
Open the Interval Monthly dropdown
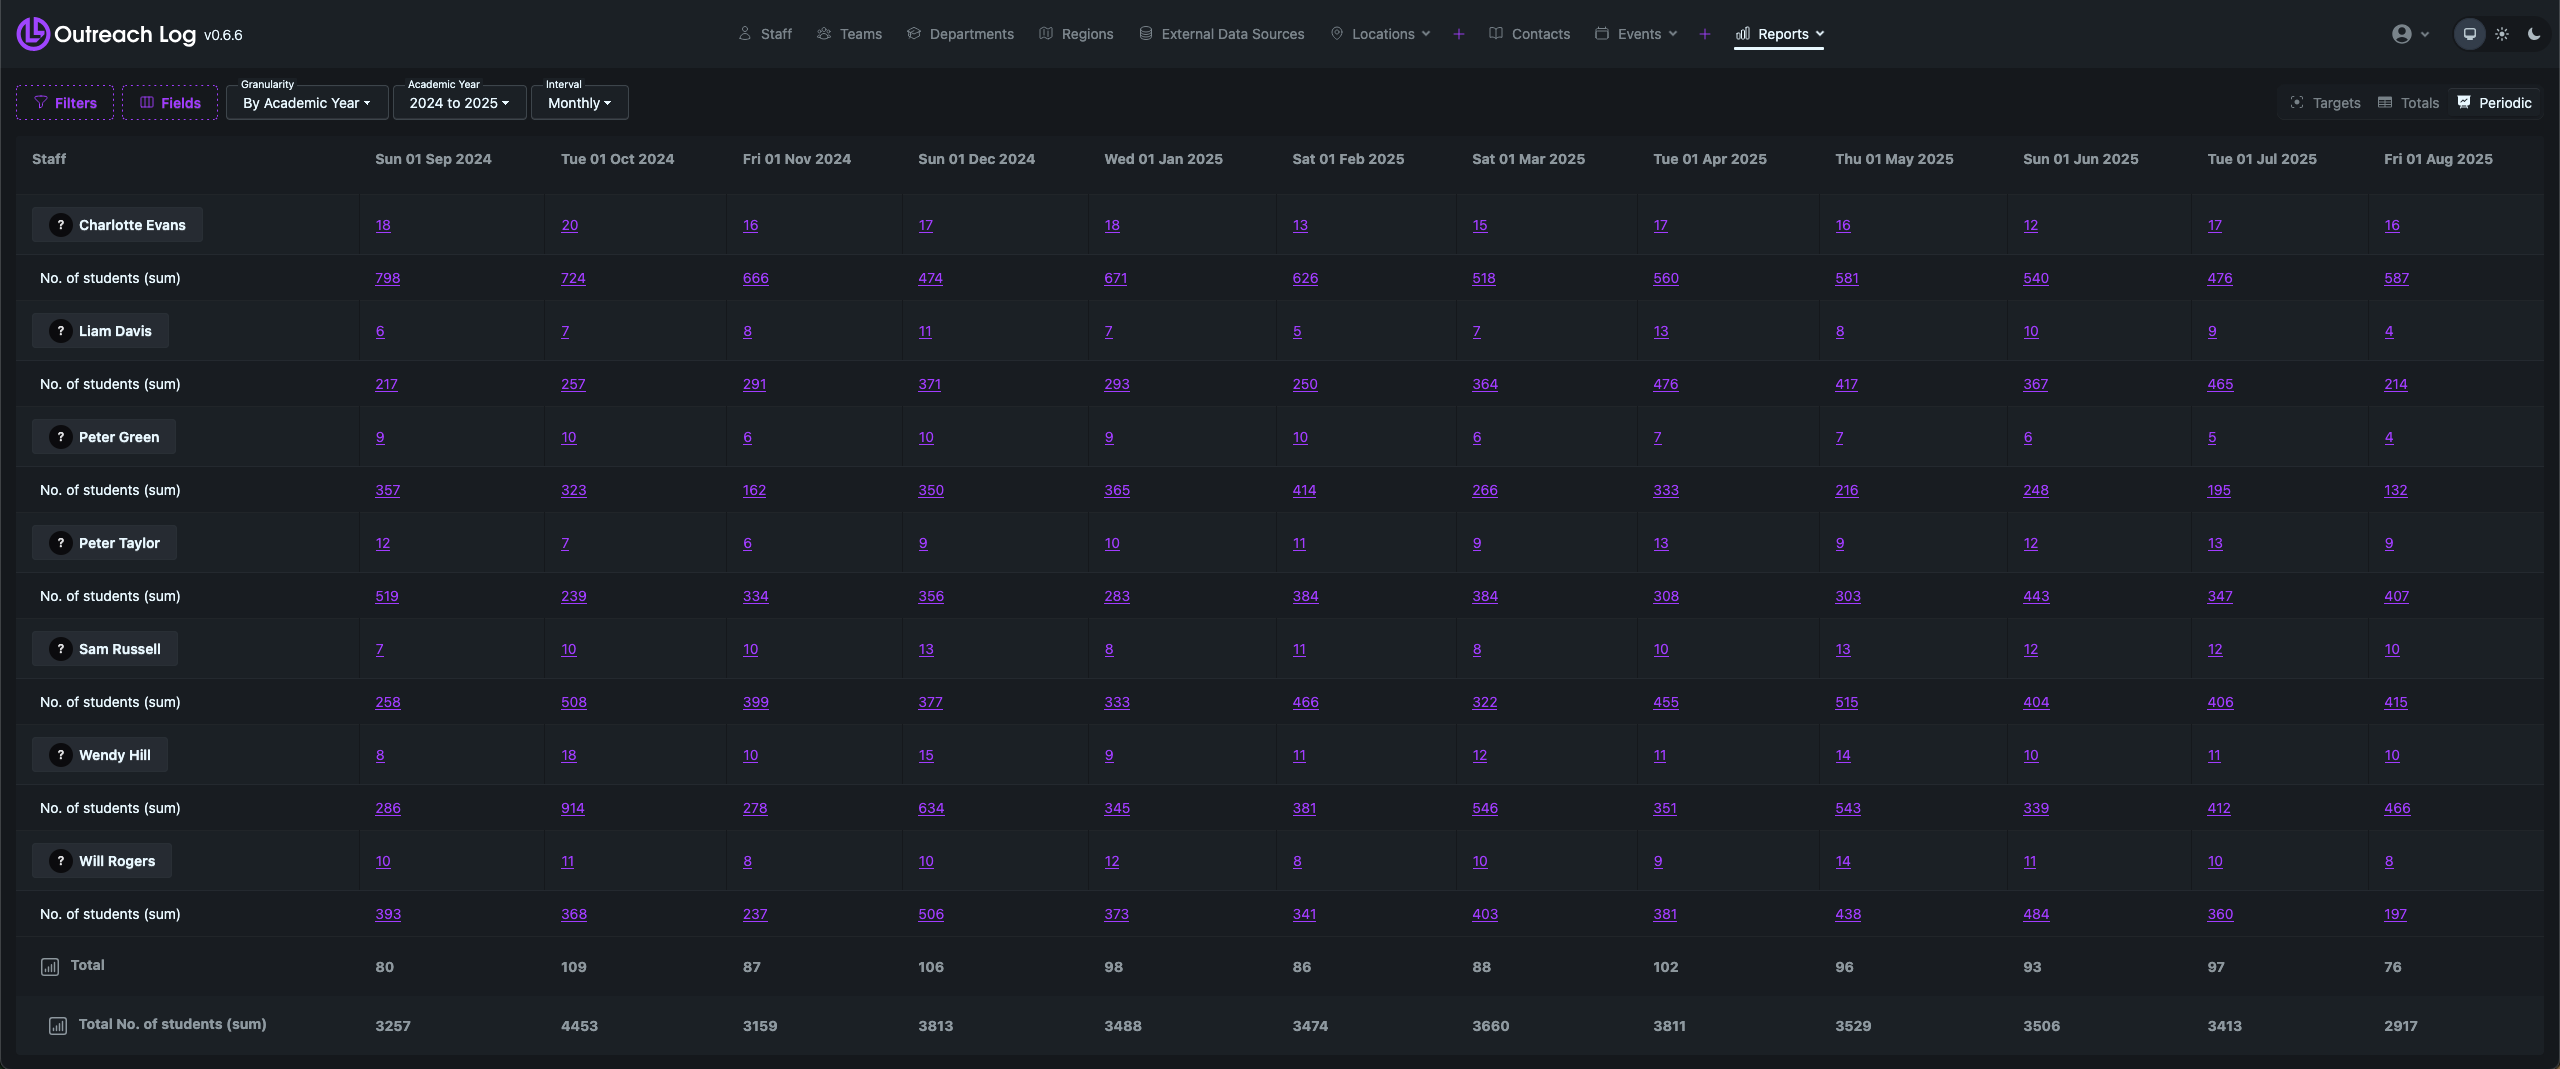pos(579,103)
